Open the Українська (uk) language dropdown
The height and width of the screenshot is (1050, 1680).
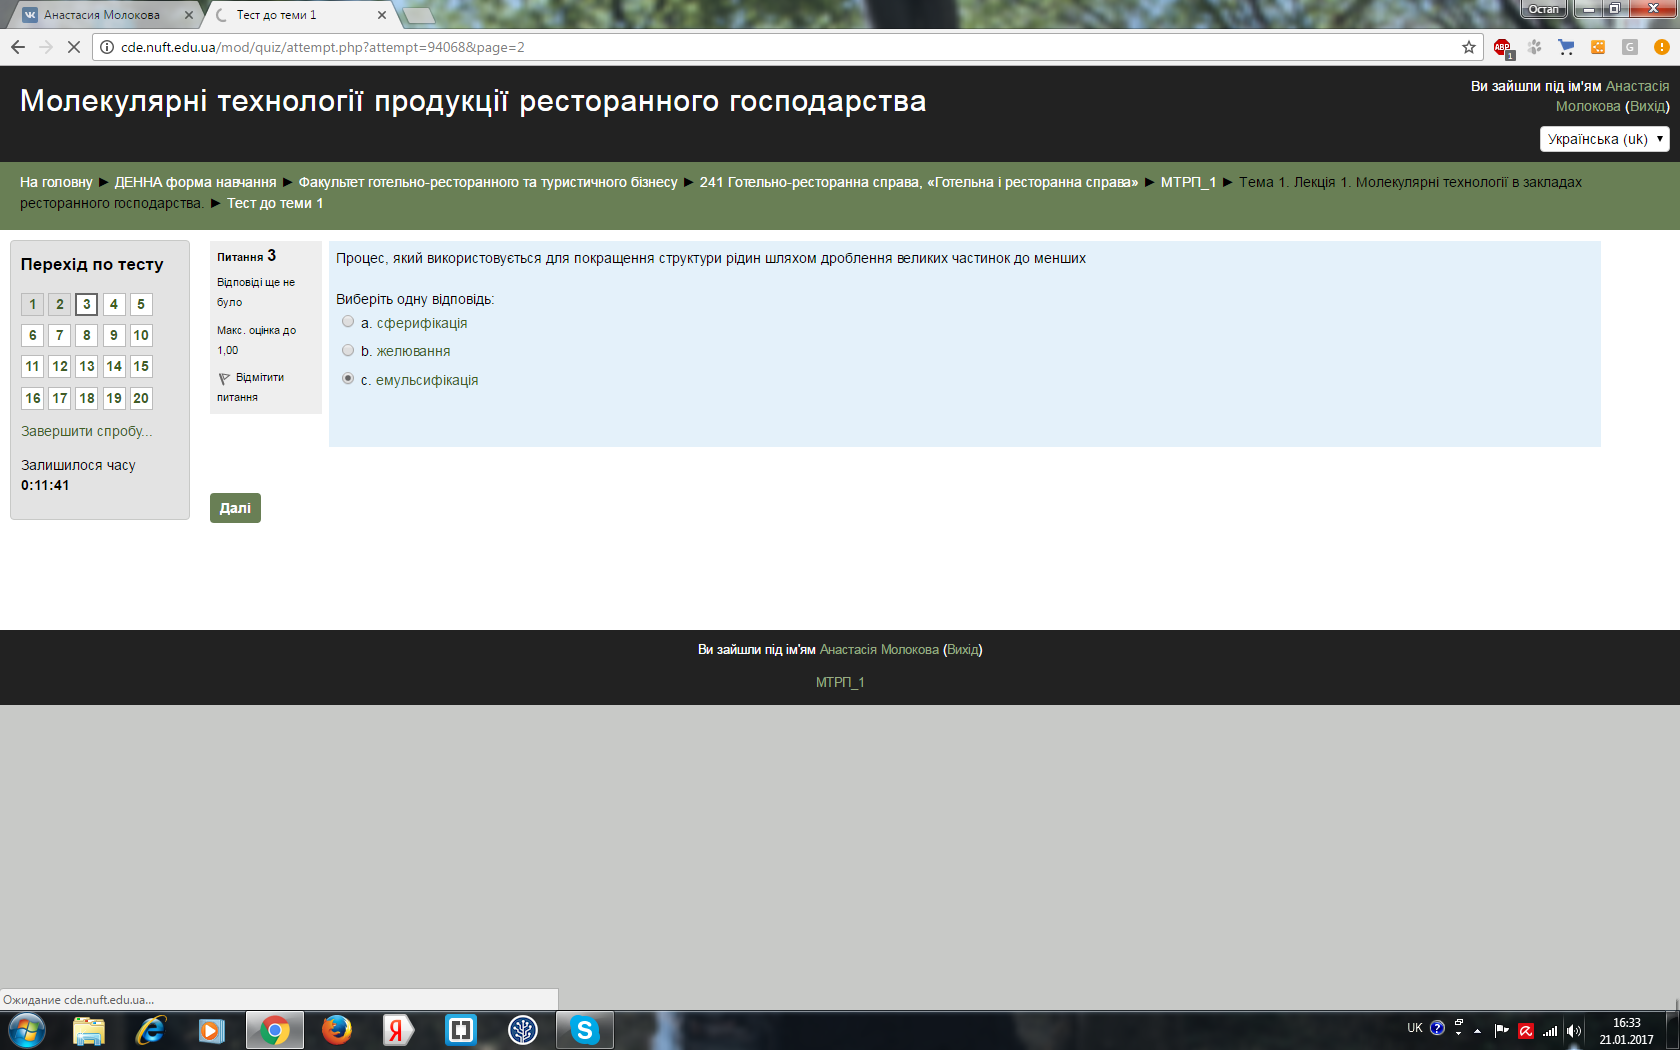pos(1604,139)
